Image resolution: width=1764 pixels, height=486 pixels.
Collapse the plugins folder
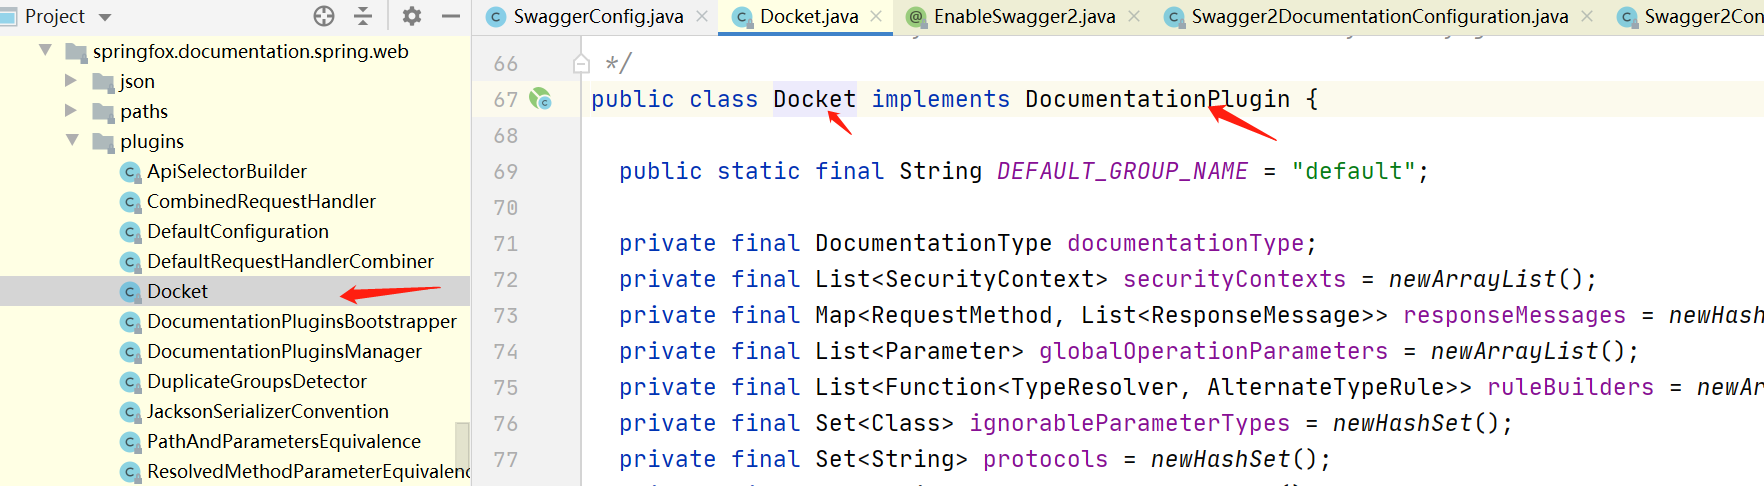click(72, 141)
